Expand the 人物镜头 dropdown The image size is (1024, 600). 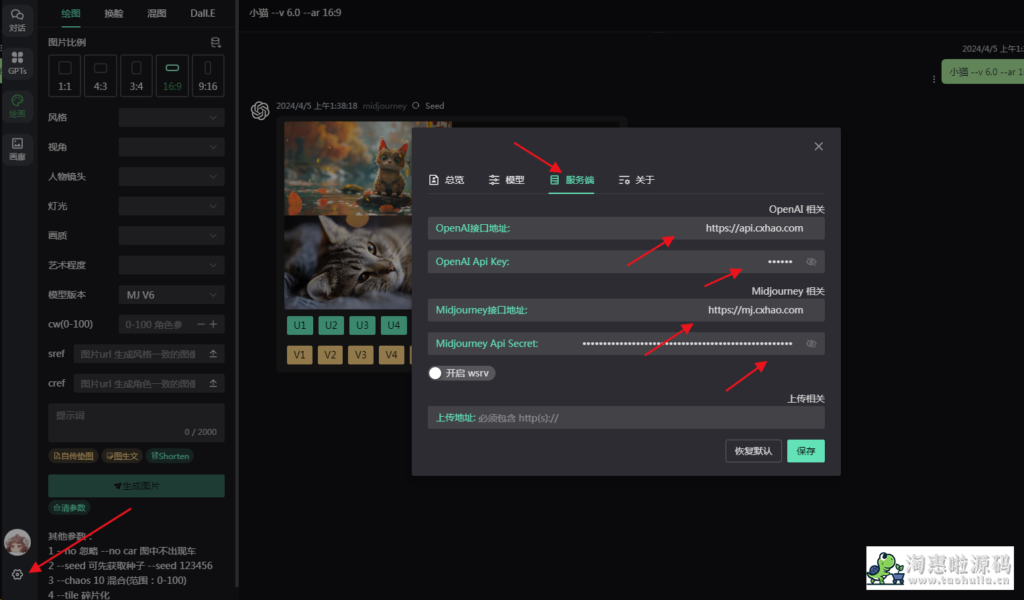[172, 176]
